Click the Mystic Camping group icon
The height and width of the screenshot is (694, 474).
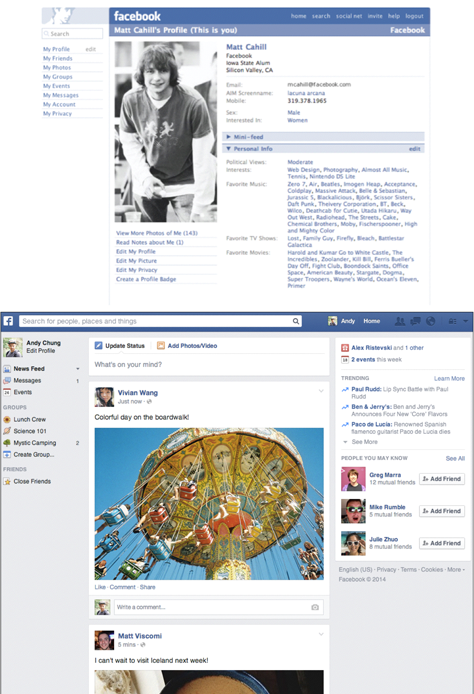click(7, 443)
